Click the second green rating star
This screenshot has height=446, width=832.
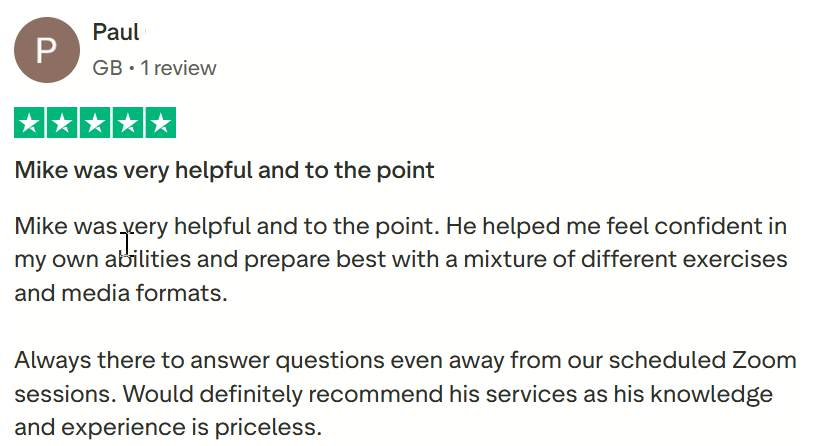tap(63, 123)
